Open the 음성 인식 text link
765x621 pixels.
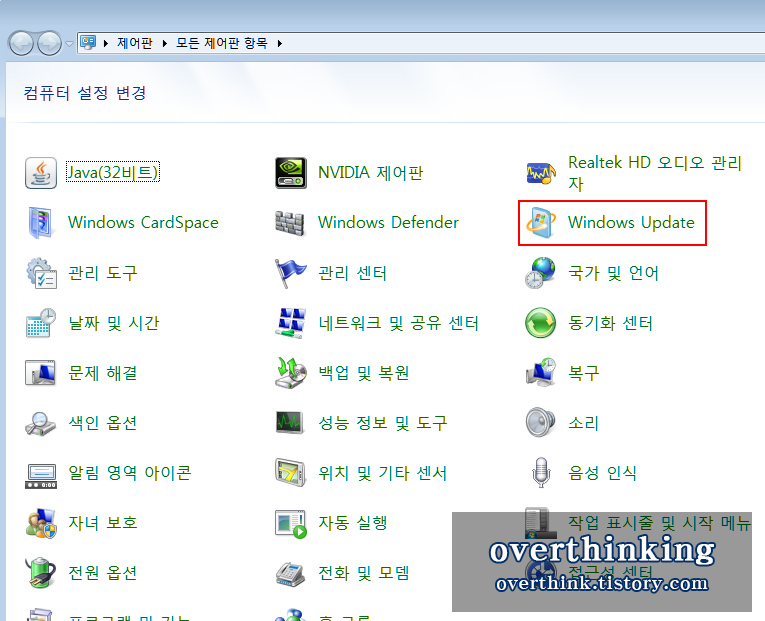point(602,473)
